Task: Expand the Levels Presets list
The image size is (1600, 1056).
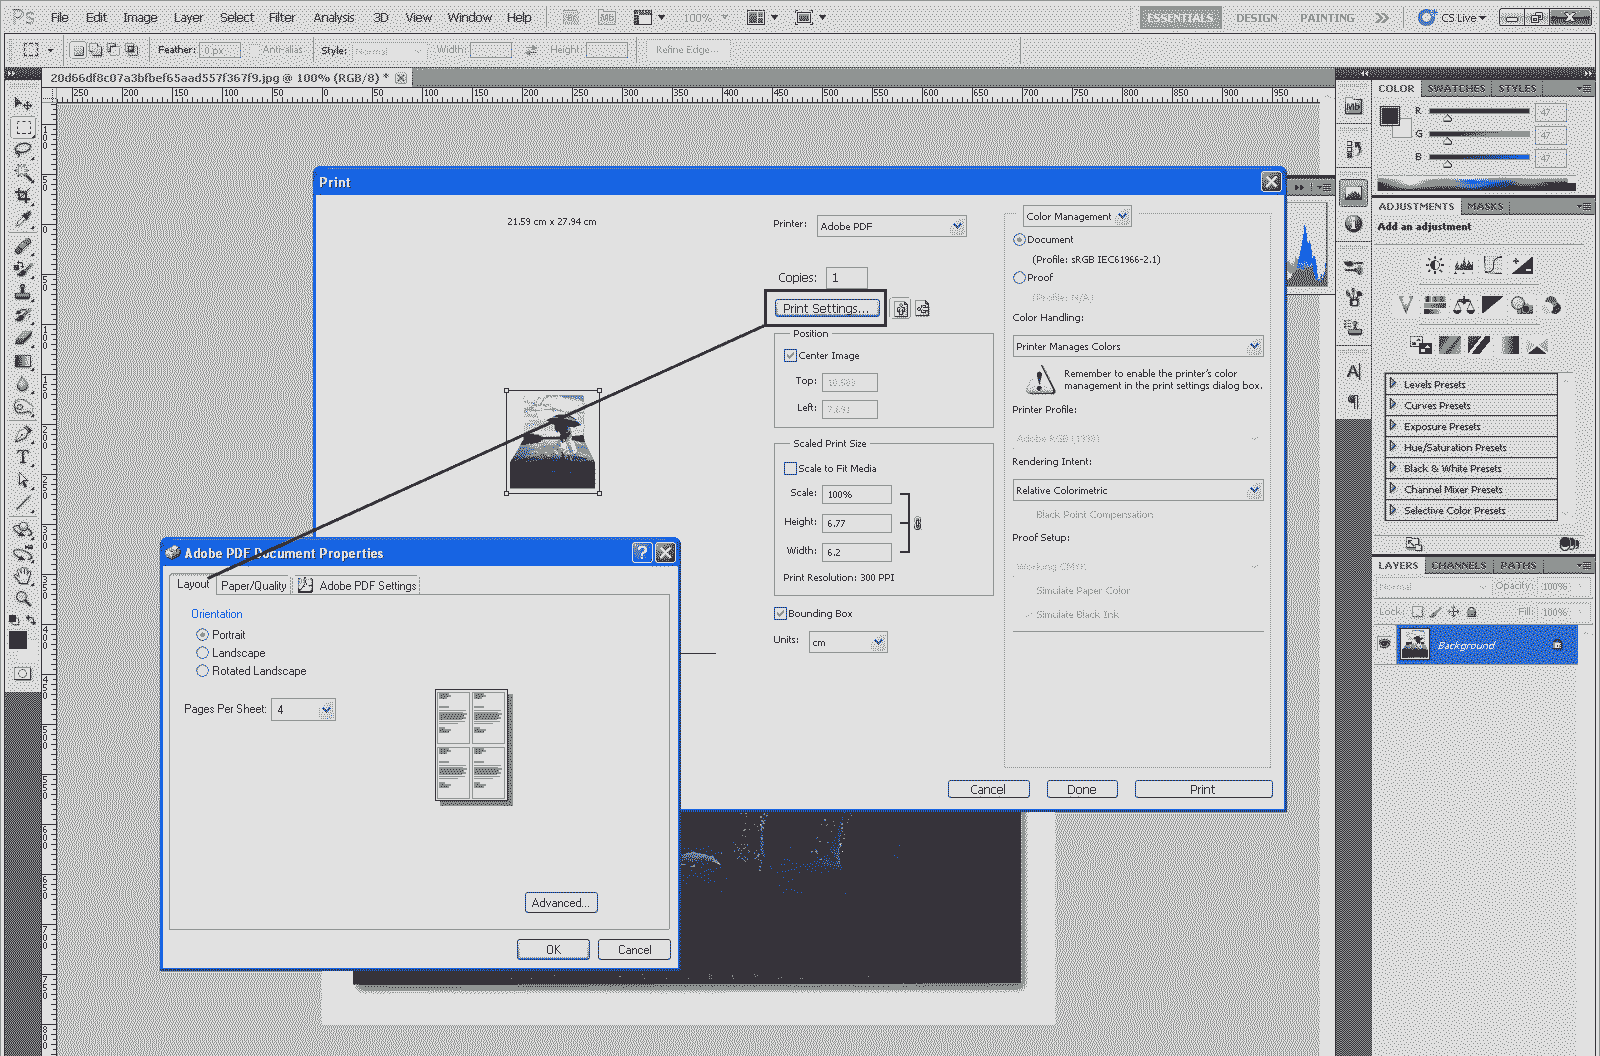Action: 1393,384
